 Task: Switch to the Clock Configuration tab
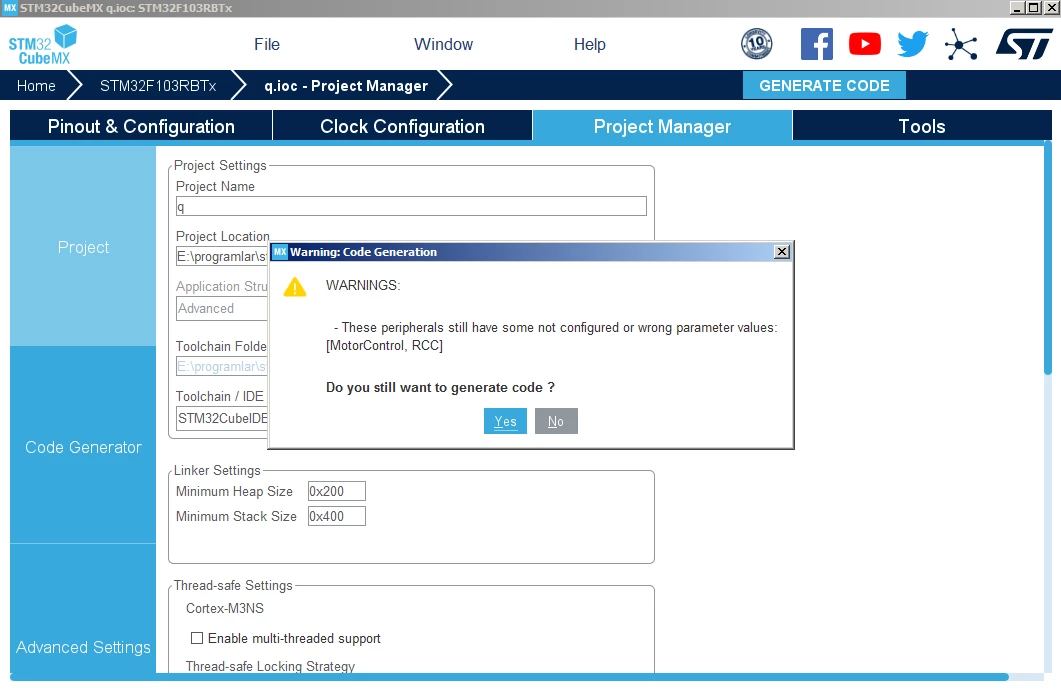click(403, 127)
